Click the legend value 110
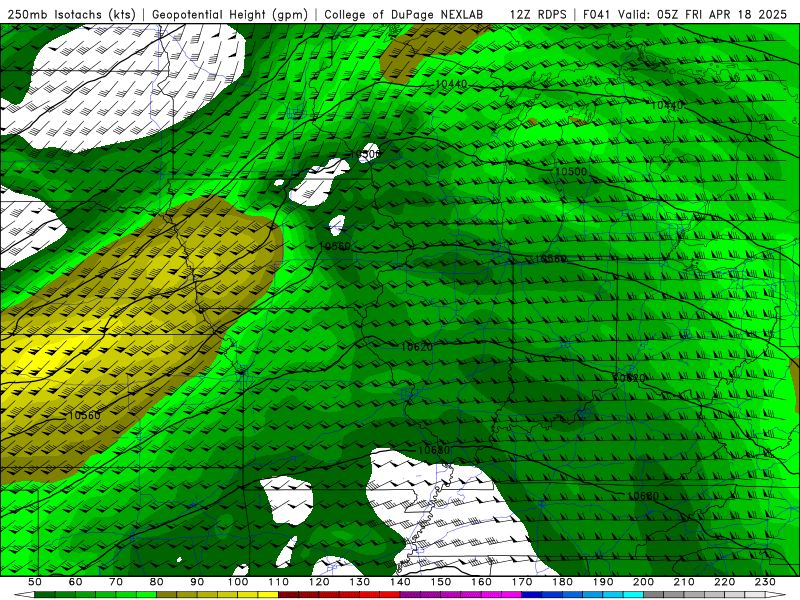Screen dimensions: 800x600 (279, 582)
